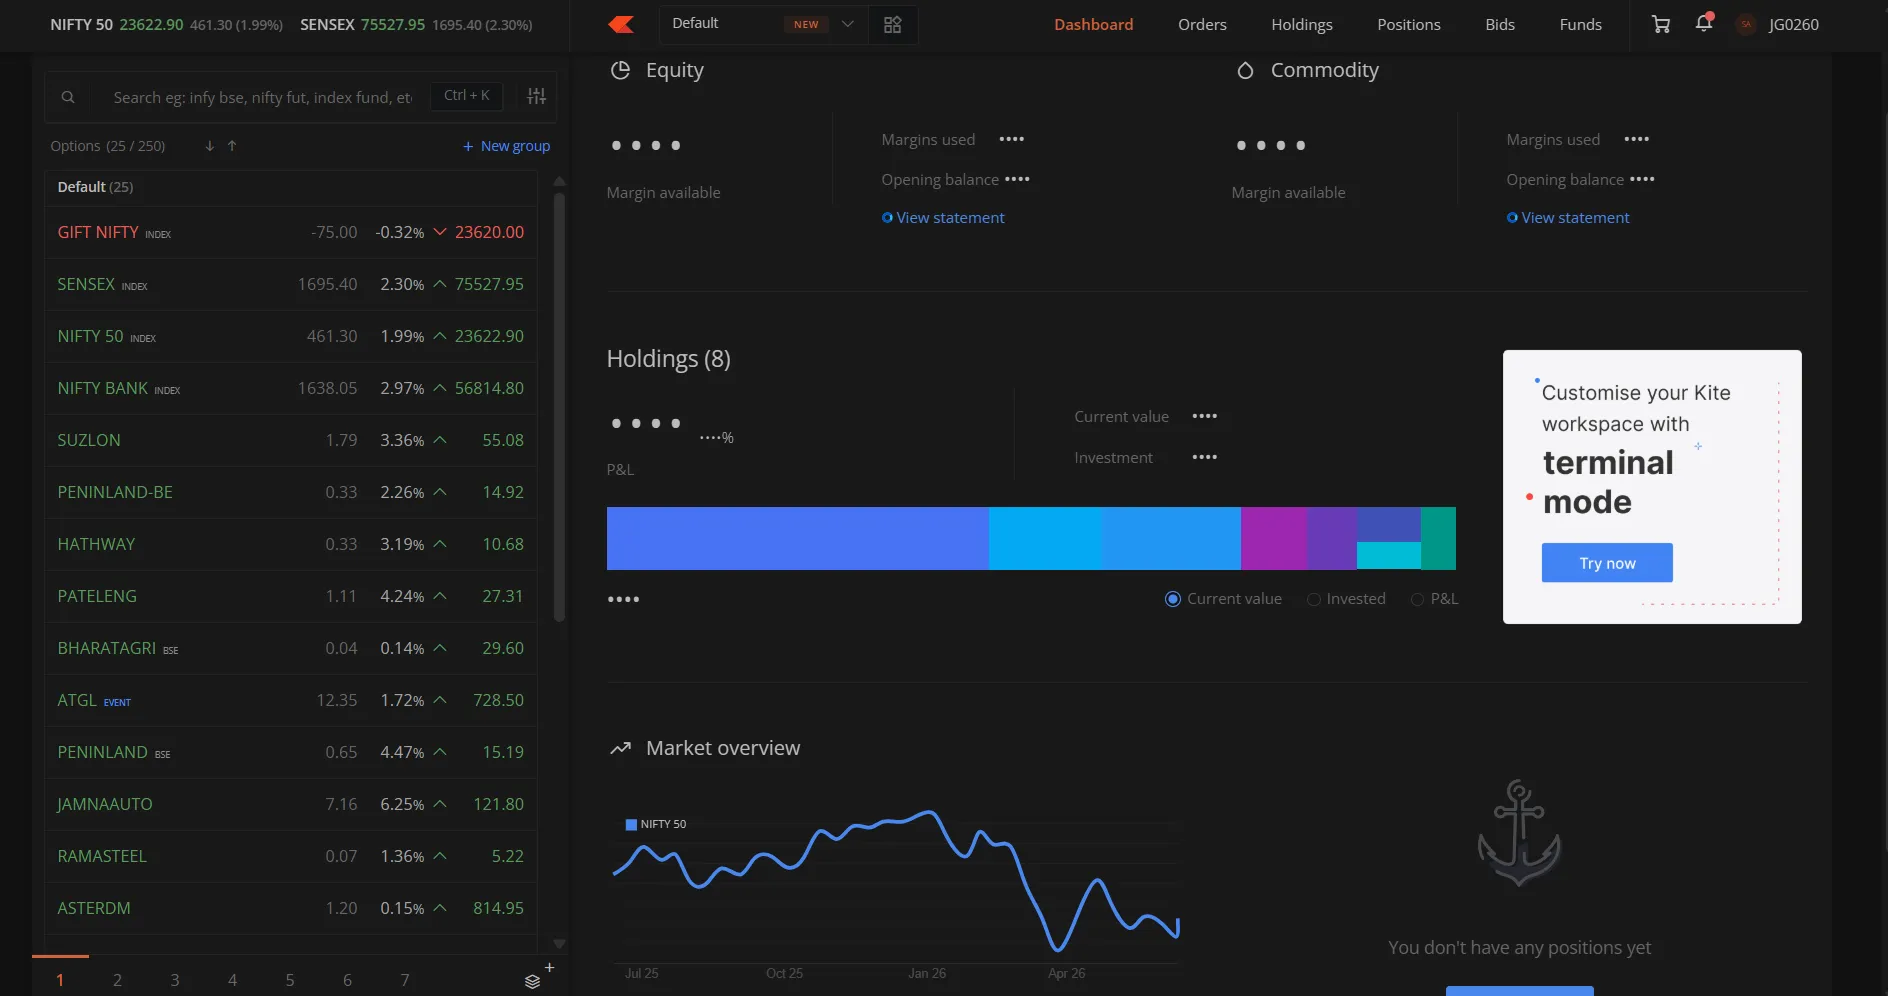Image resolution: width=1888 pixels, height=996 pixels.
Task: Click the New group link
Action: 507,146
